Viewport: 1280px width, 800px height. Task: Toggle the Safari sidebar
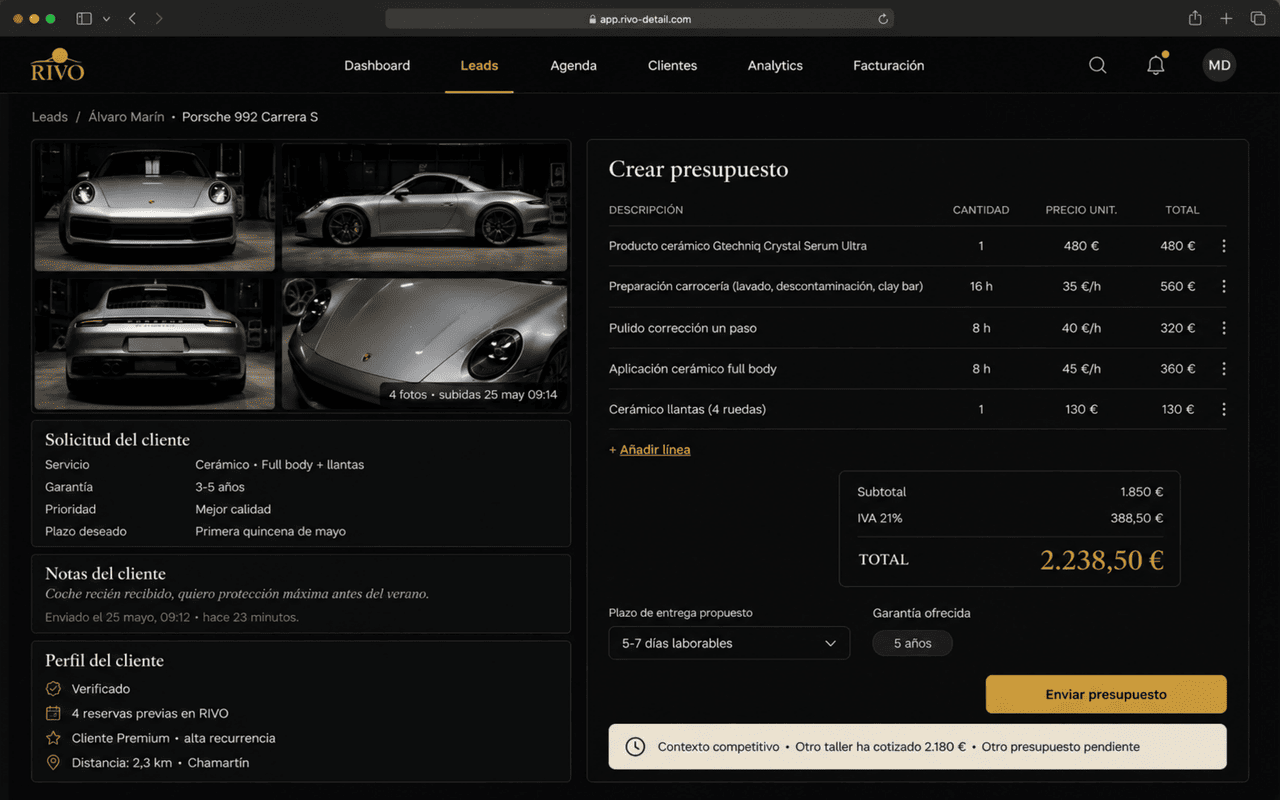tap(84, 19)
